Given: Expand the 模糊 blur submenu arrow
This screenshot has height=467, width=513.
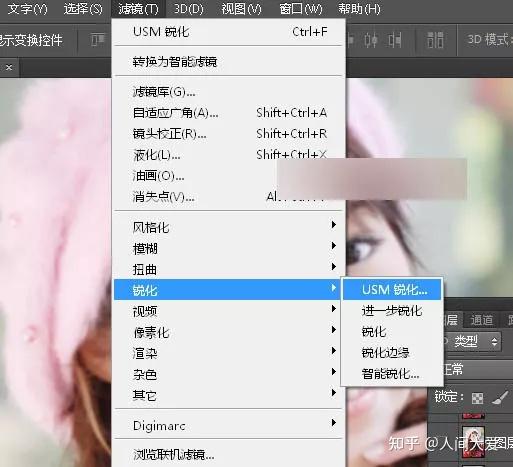Looking at the screenshot, I should click(x=333, y=246).
